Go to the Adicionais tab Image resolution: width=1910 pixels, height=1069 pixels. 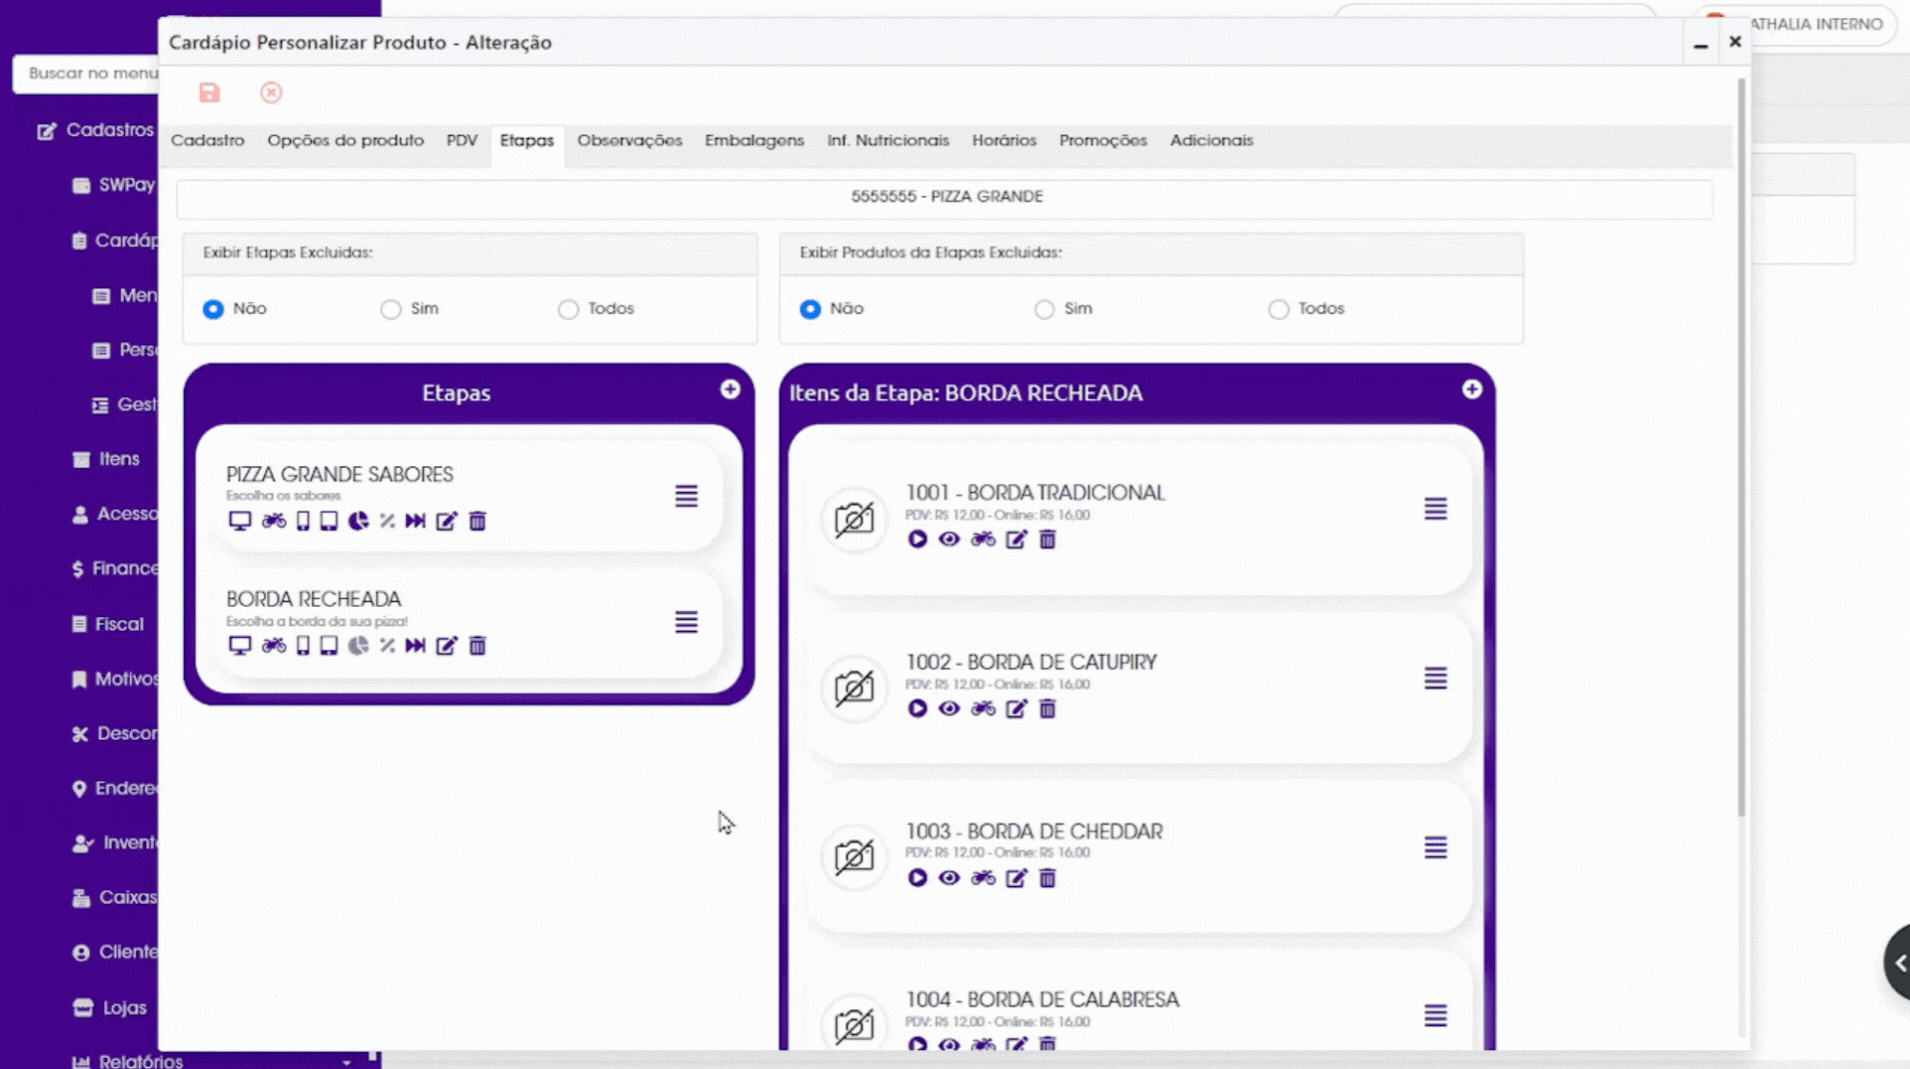click(1211, 141)
